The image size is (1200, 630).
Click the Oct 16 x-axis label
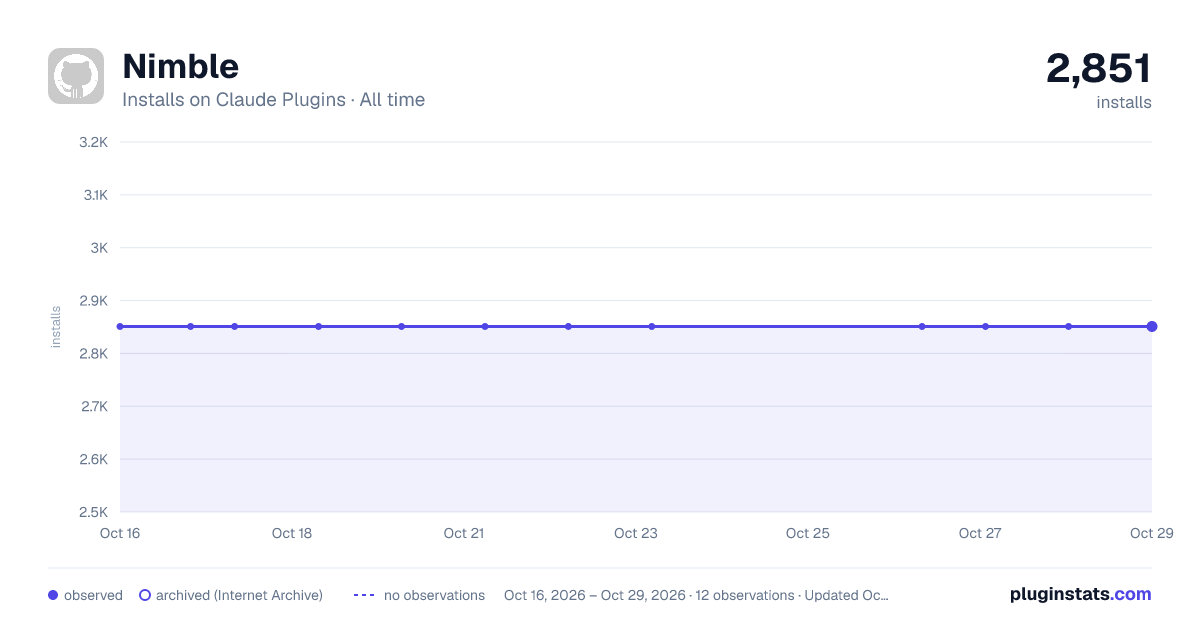pyautogui.click(x=120, y=533)
